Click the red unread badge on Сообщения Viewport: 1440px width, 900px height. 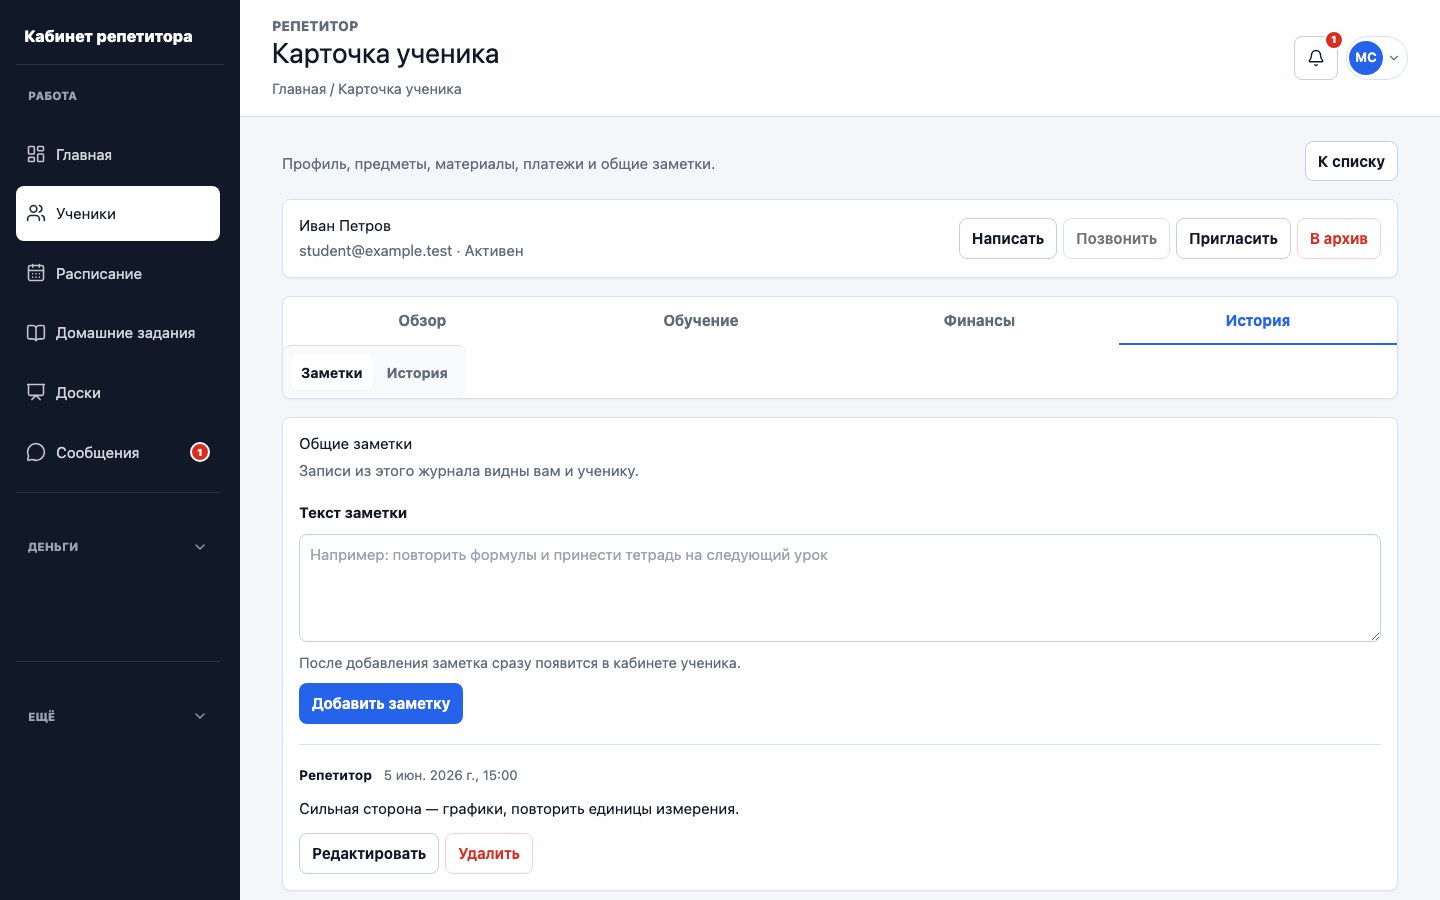(x=200, y=452)
